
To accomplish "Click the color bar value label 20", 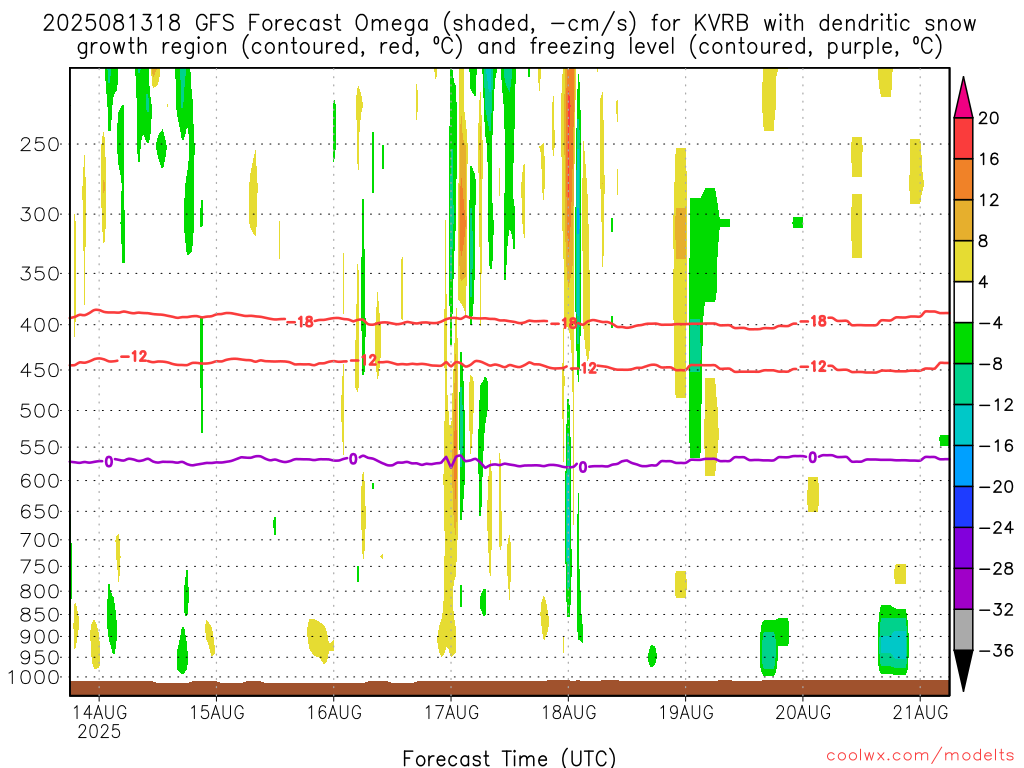I will tap(989, 118).
